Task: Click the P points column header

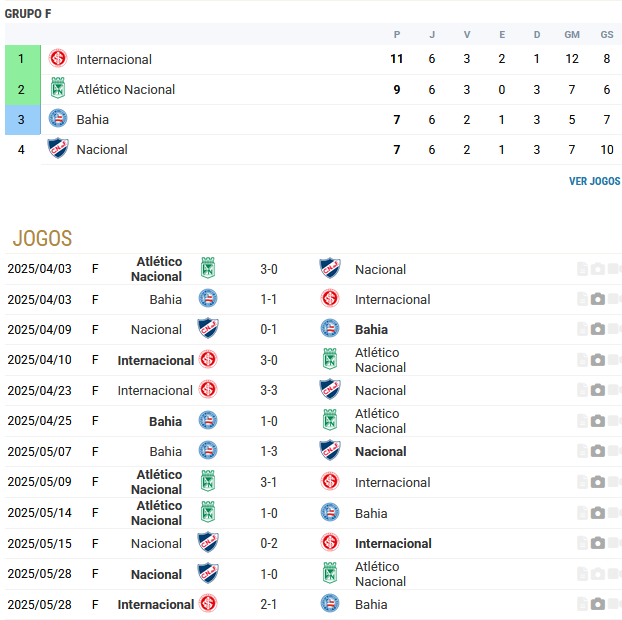Action: [x=397, y=35]
